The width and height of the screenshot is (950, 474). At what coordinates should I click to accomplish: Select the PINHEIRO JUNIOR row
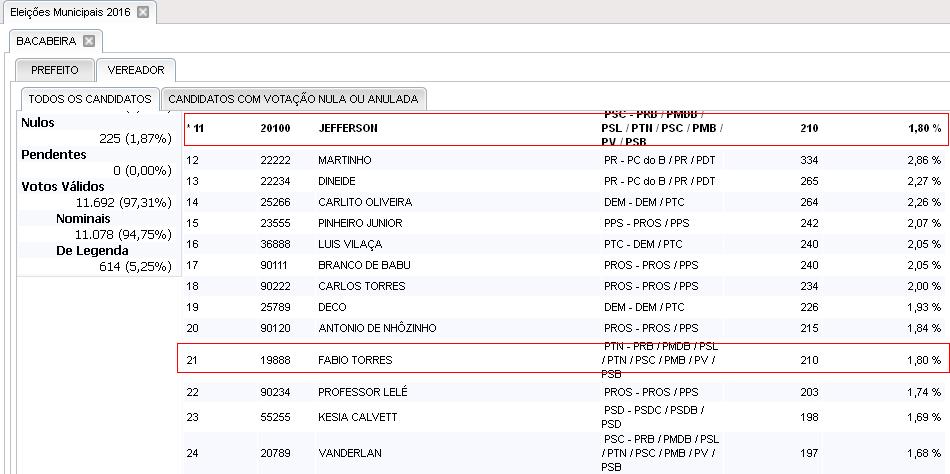(361, 223)
